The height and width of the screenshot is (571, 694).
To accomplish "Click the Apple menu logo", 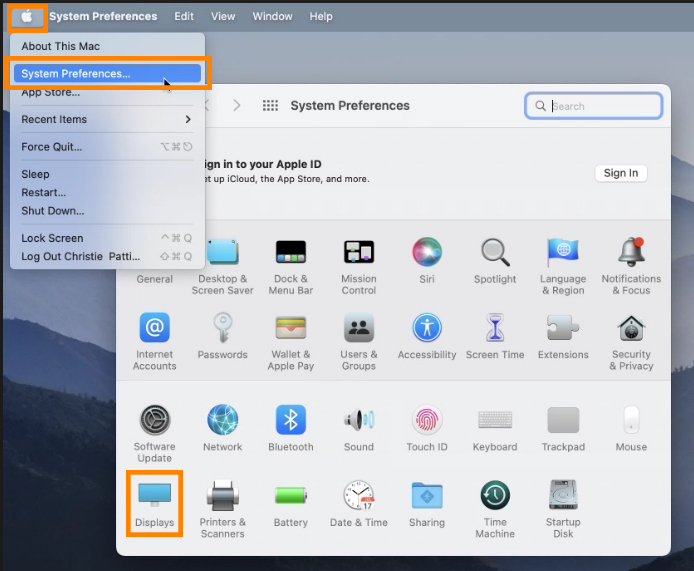I will tap(27, 17).
